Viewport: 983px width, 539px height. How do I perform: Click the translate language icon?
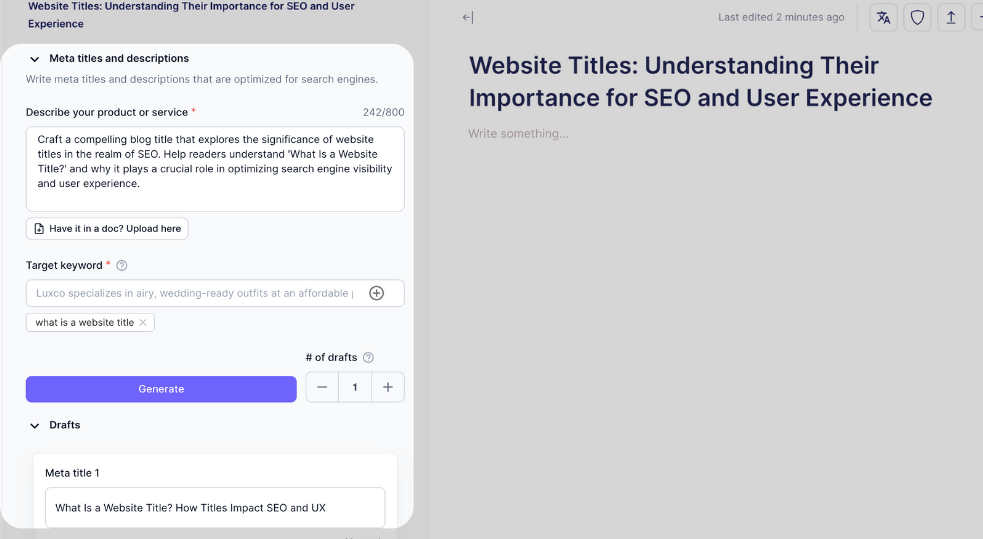[883, 17]
